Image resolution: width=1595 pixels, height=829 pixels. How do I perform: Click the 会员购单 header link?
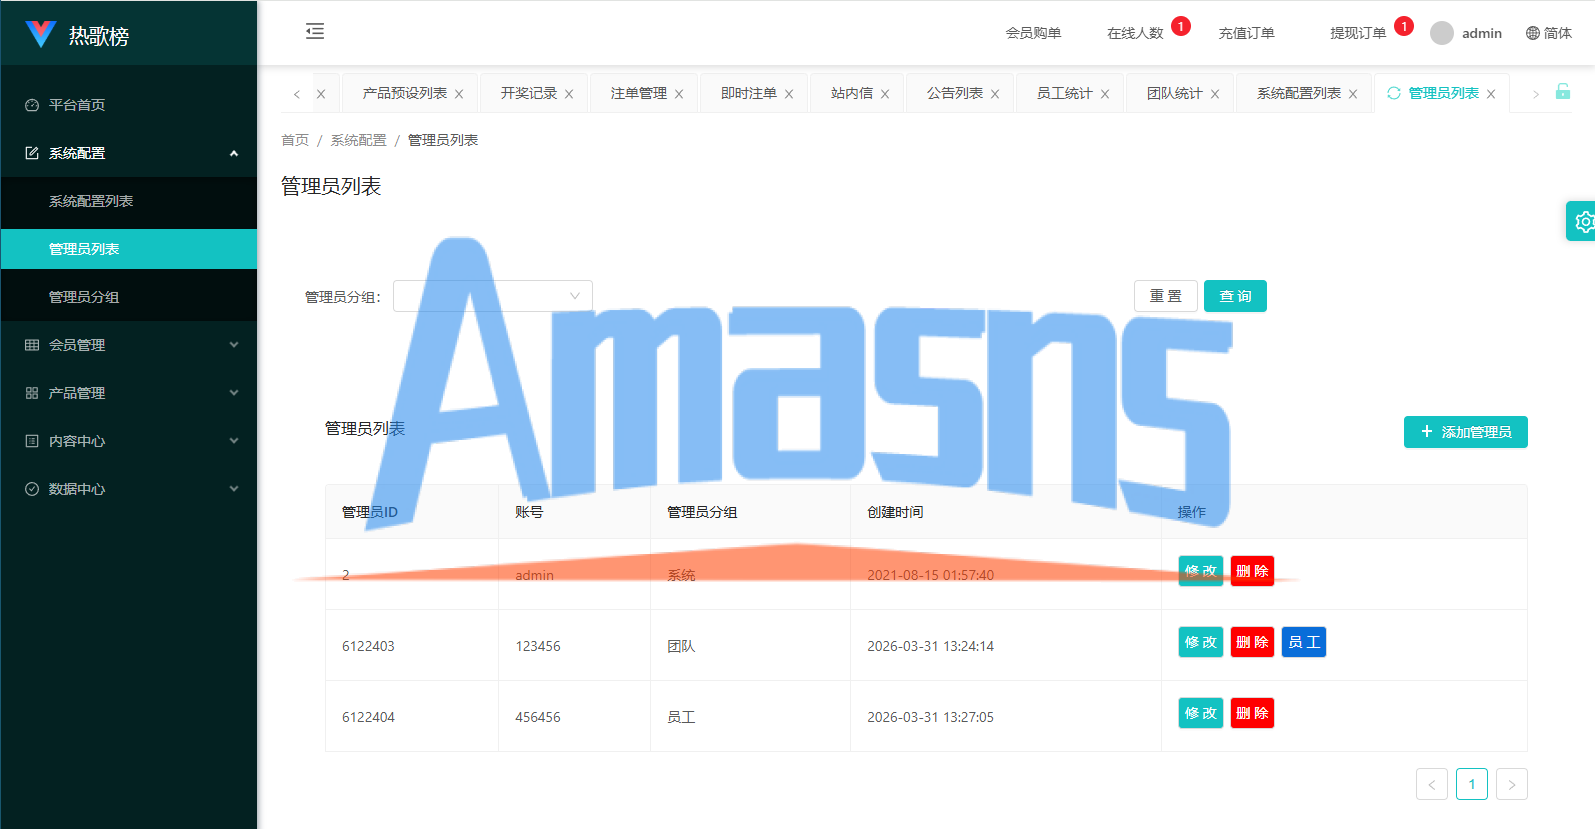tap(1033, 33)
